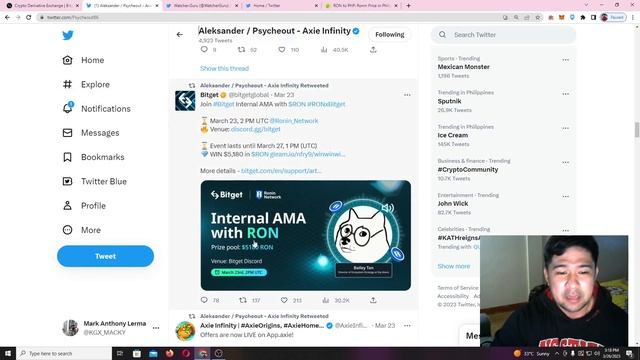This screenshot has width=640, height=360.
Task: Open Bitget tweet options menu
Action: pos(407,95)
